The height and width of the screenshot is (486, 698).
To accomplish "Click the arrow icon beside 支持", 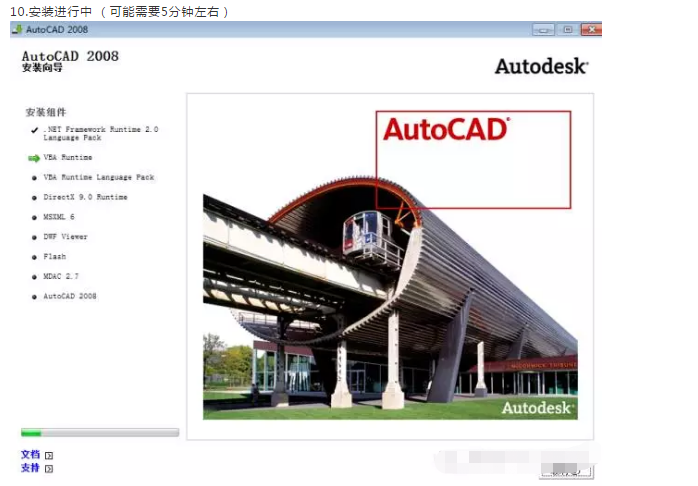I will (x=49, y=469).
